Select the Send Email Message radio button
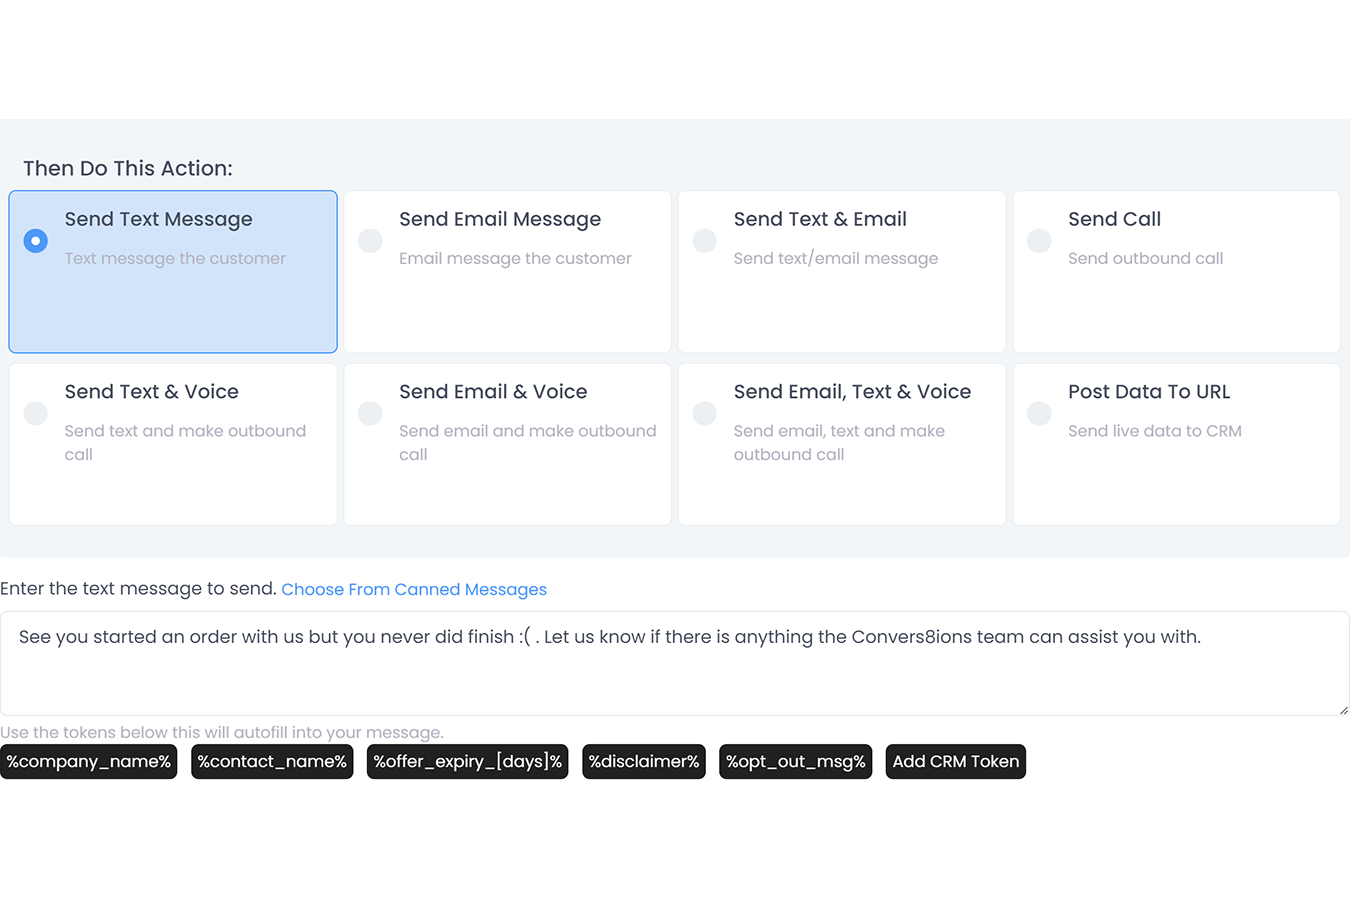This screenshot has width=1350, height=900. tap(369, 240)
